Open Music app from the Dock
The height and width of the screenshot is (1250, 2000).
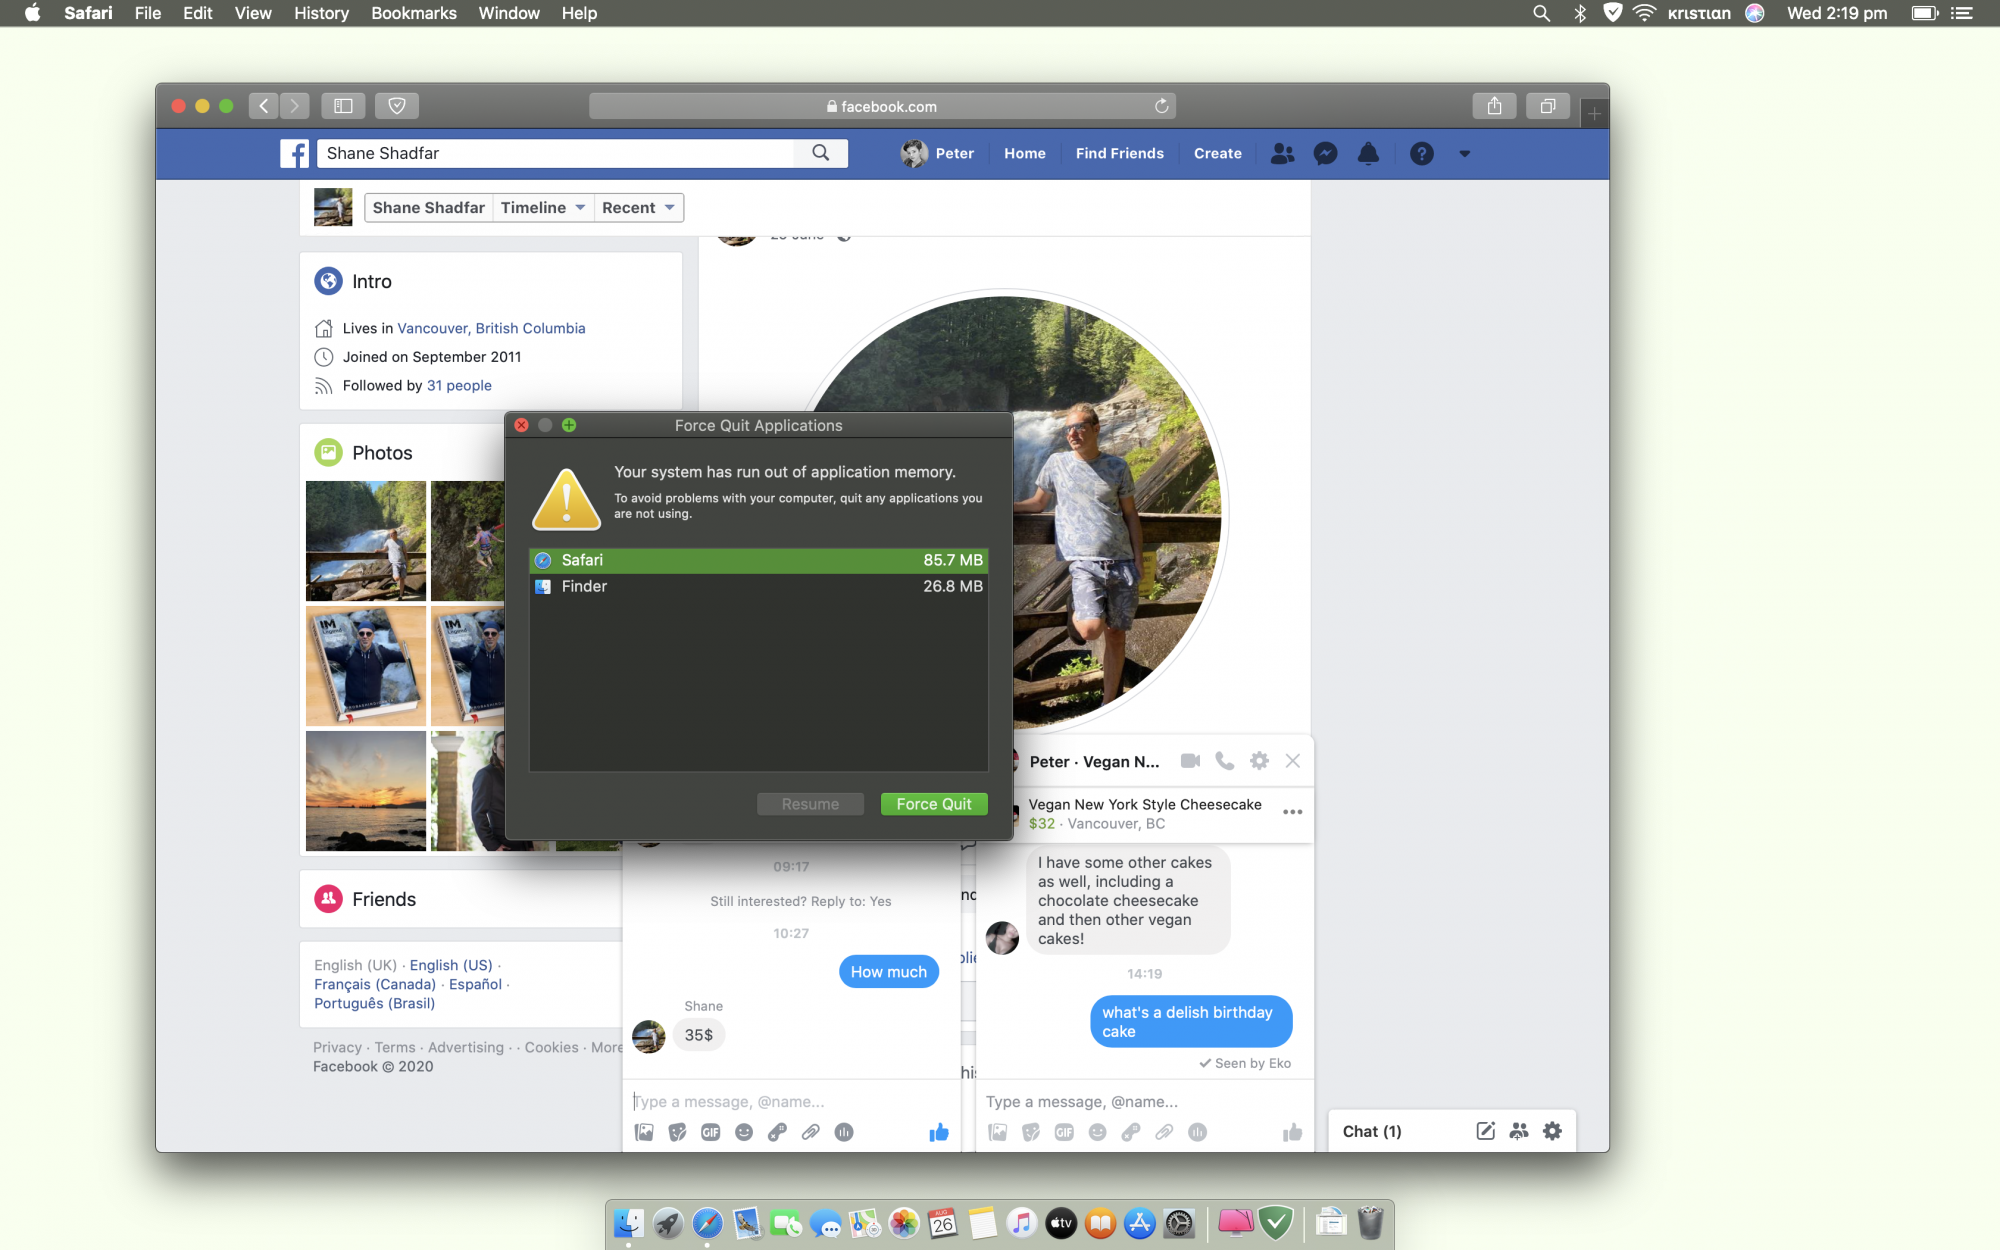click(1021, 1222)
